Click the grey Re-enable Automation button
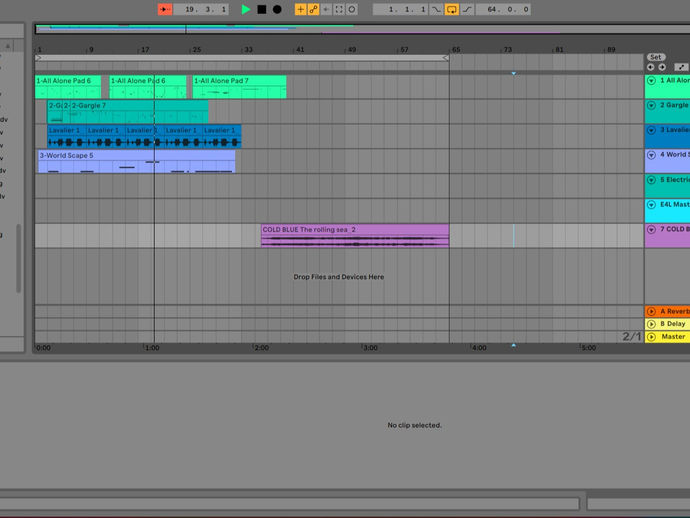The height and width of the screenshot is (518, 690). point(326,9)
